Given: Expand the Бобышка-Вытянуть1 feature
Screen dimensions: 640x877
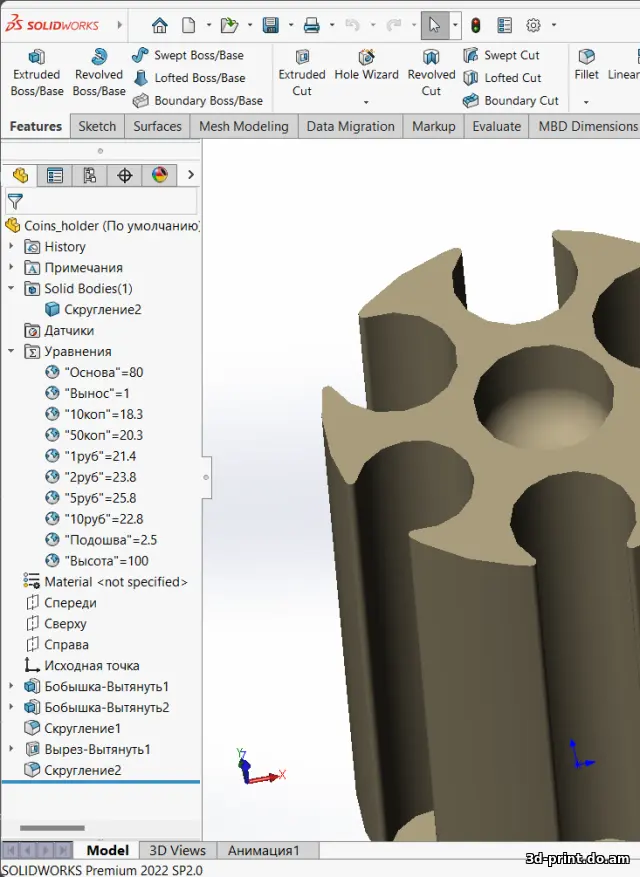Looking at the screenshot, I should tap(12, 687).
